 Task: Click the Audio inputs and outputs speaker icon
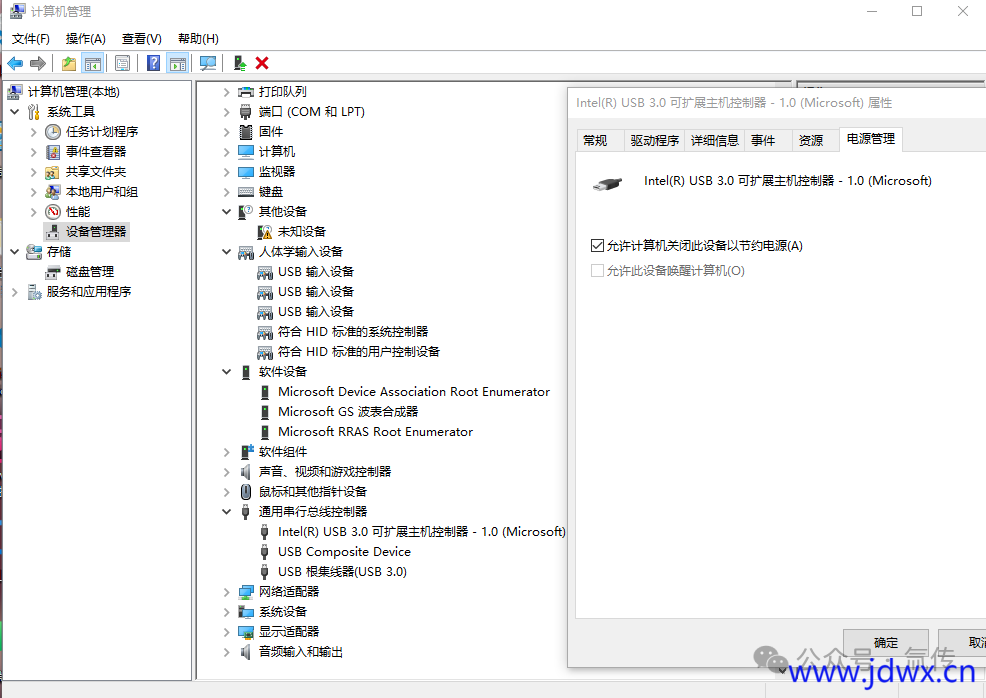[x=246, y=652]
